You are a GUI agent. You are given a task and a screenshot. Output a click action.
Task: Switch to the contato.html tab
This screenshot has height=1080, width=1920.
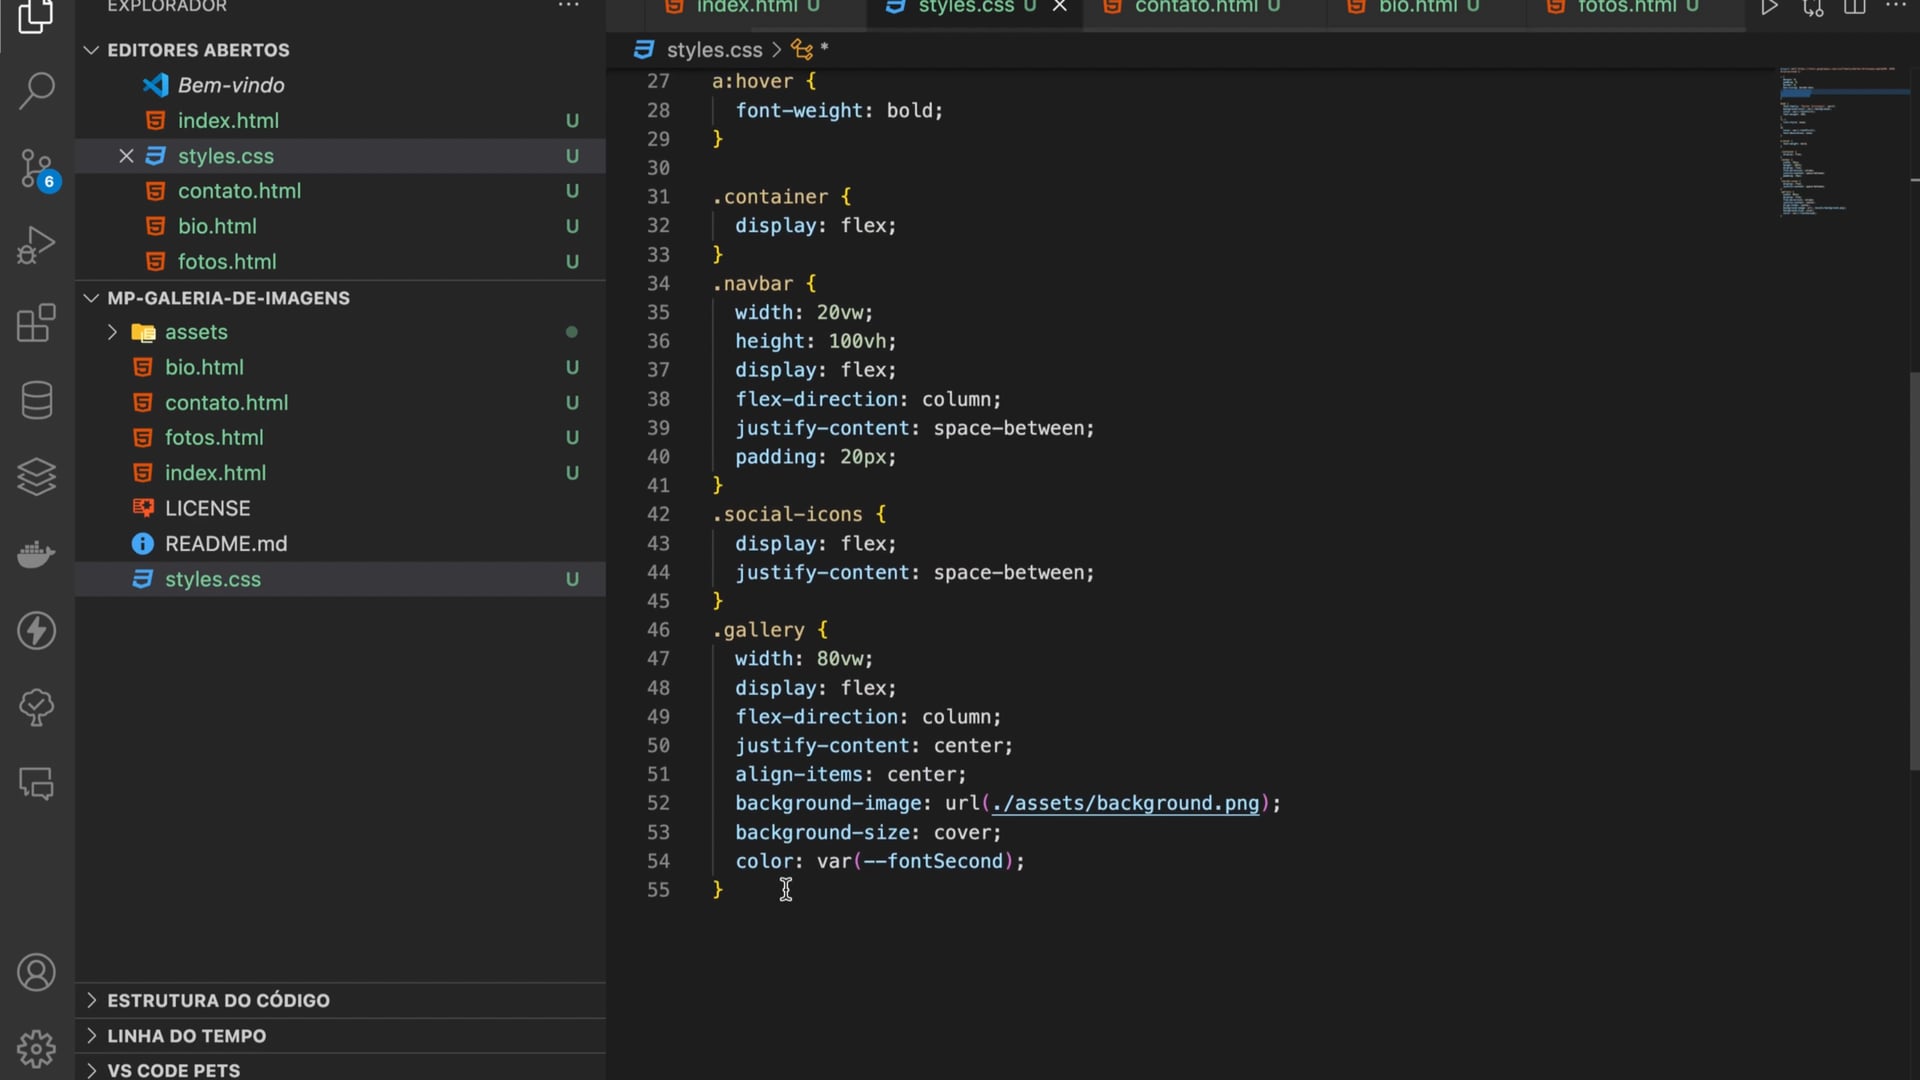1195,8
